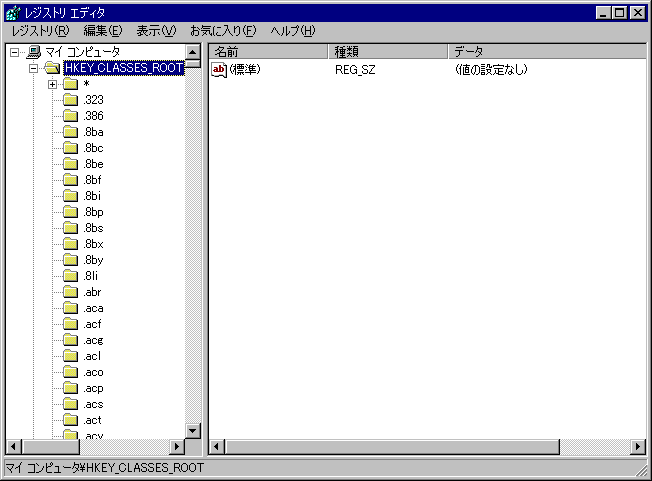
Task: Click the My Computer icon in tree
Action: click(x=34, y=52)
